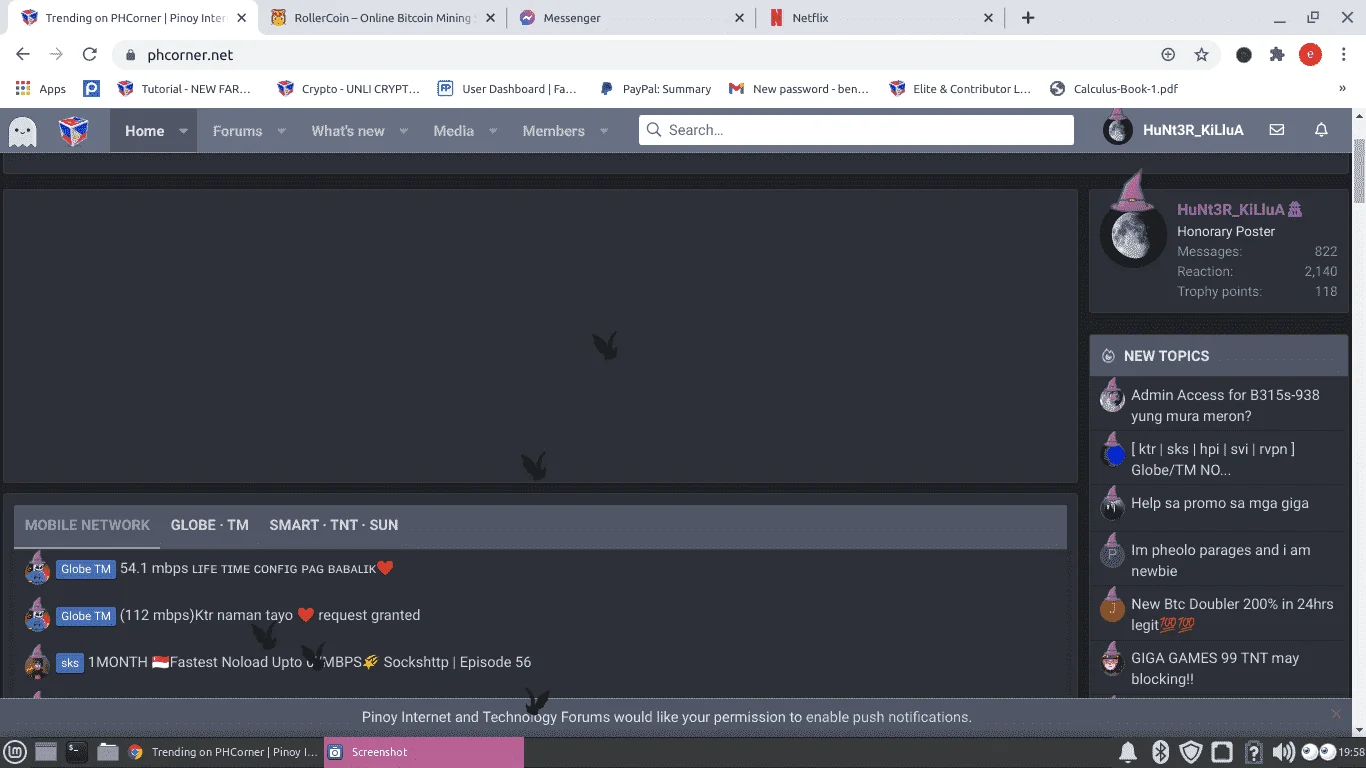Viewport: 1366px width, 768px height.
Task: Go back with browser back arrow
Action: tap(23, 55)
